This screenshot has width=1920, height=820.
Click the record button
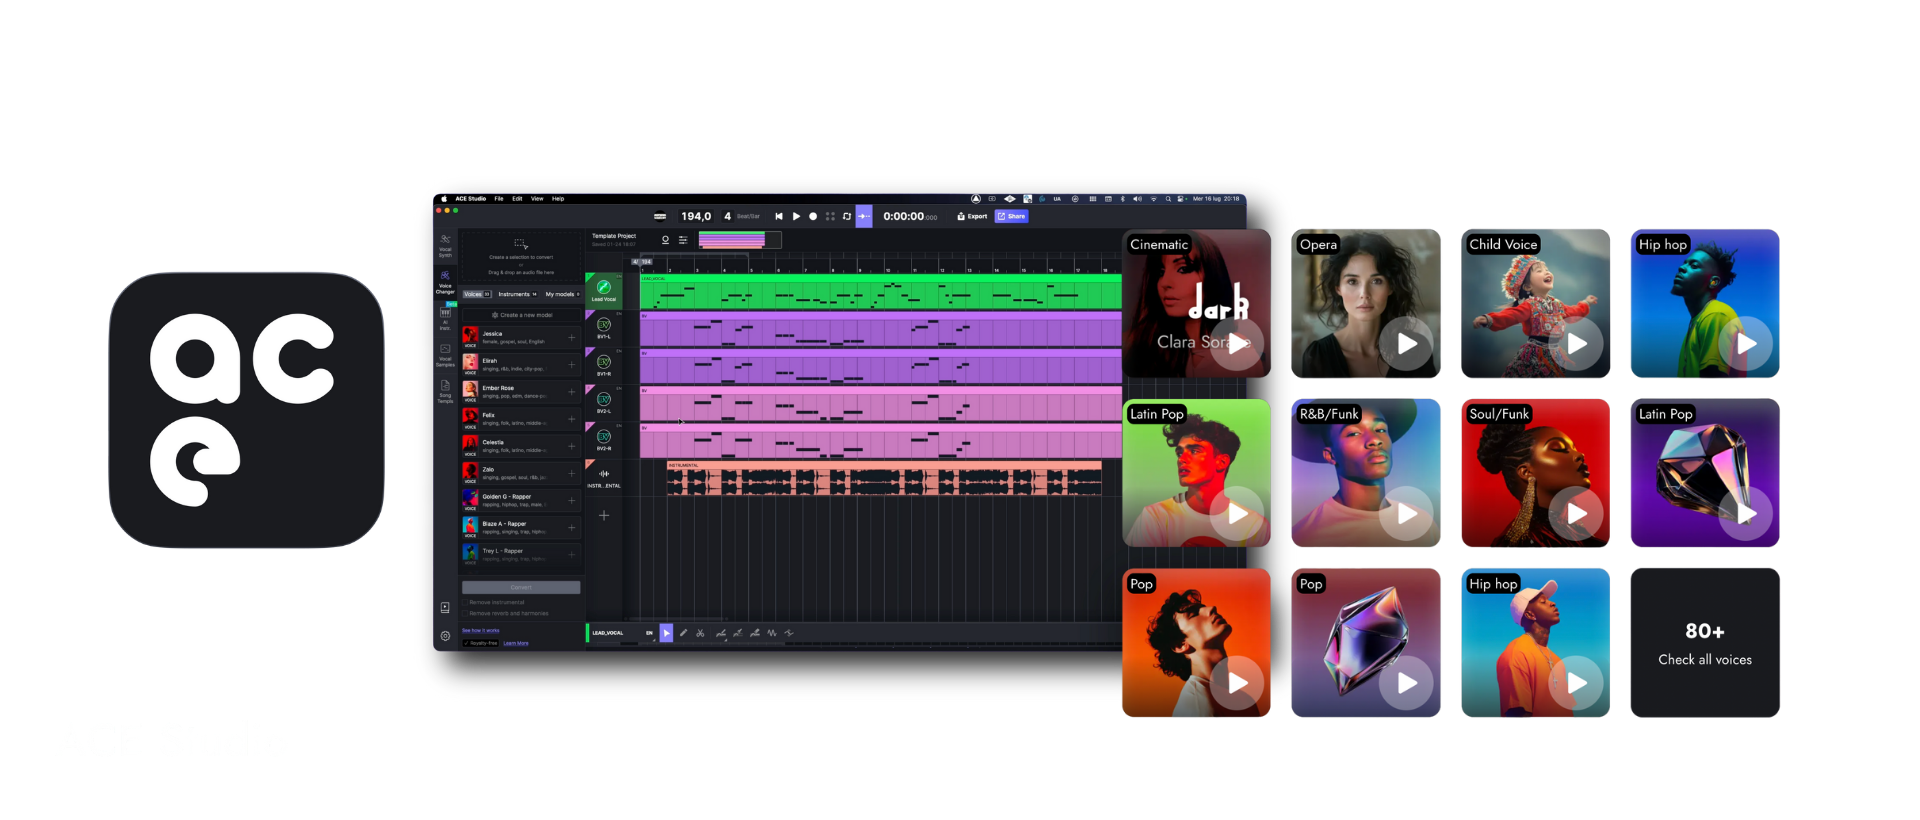813,216
